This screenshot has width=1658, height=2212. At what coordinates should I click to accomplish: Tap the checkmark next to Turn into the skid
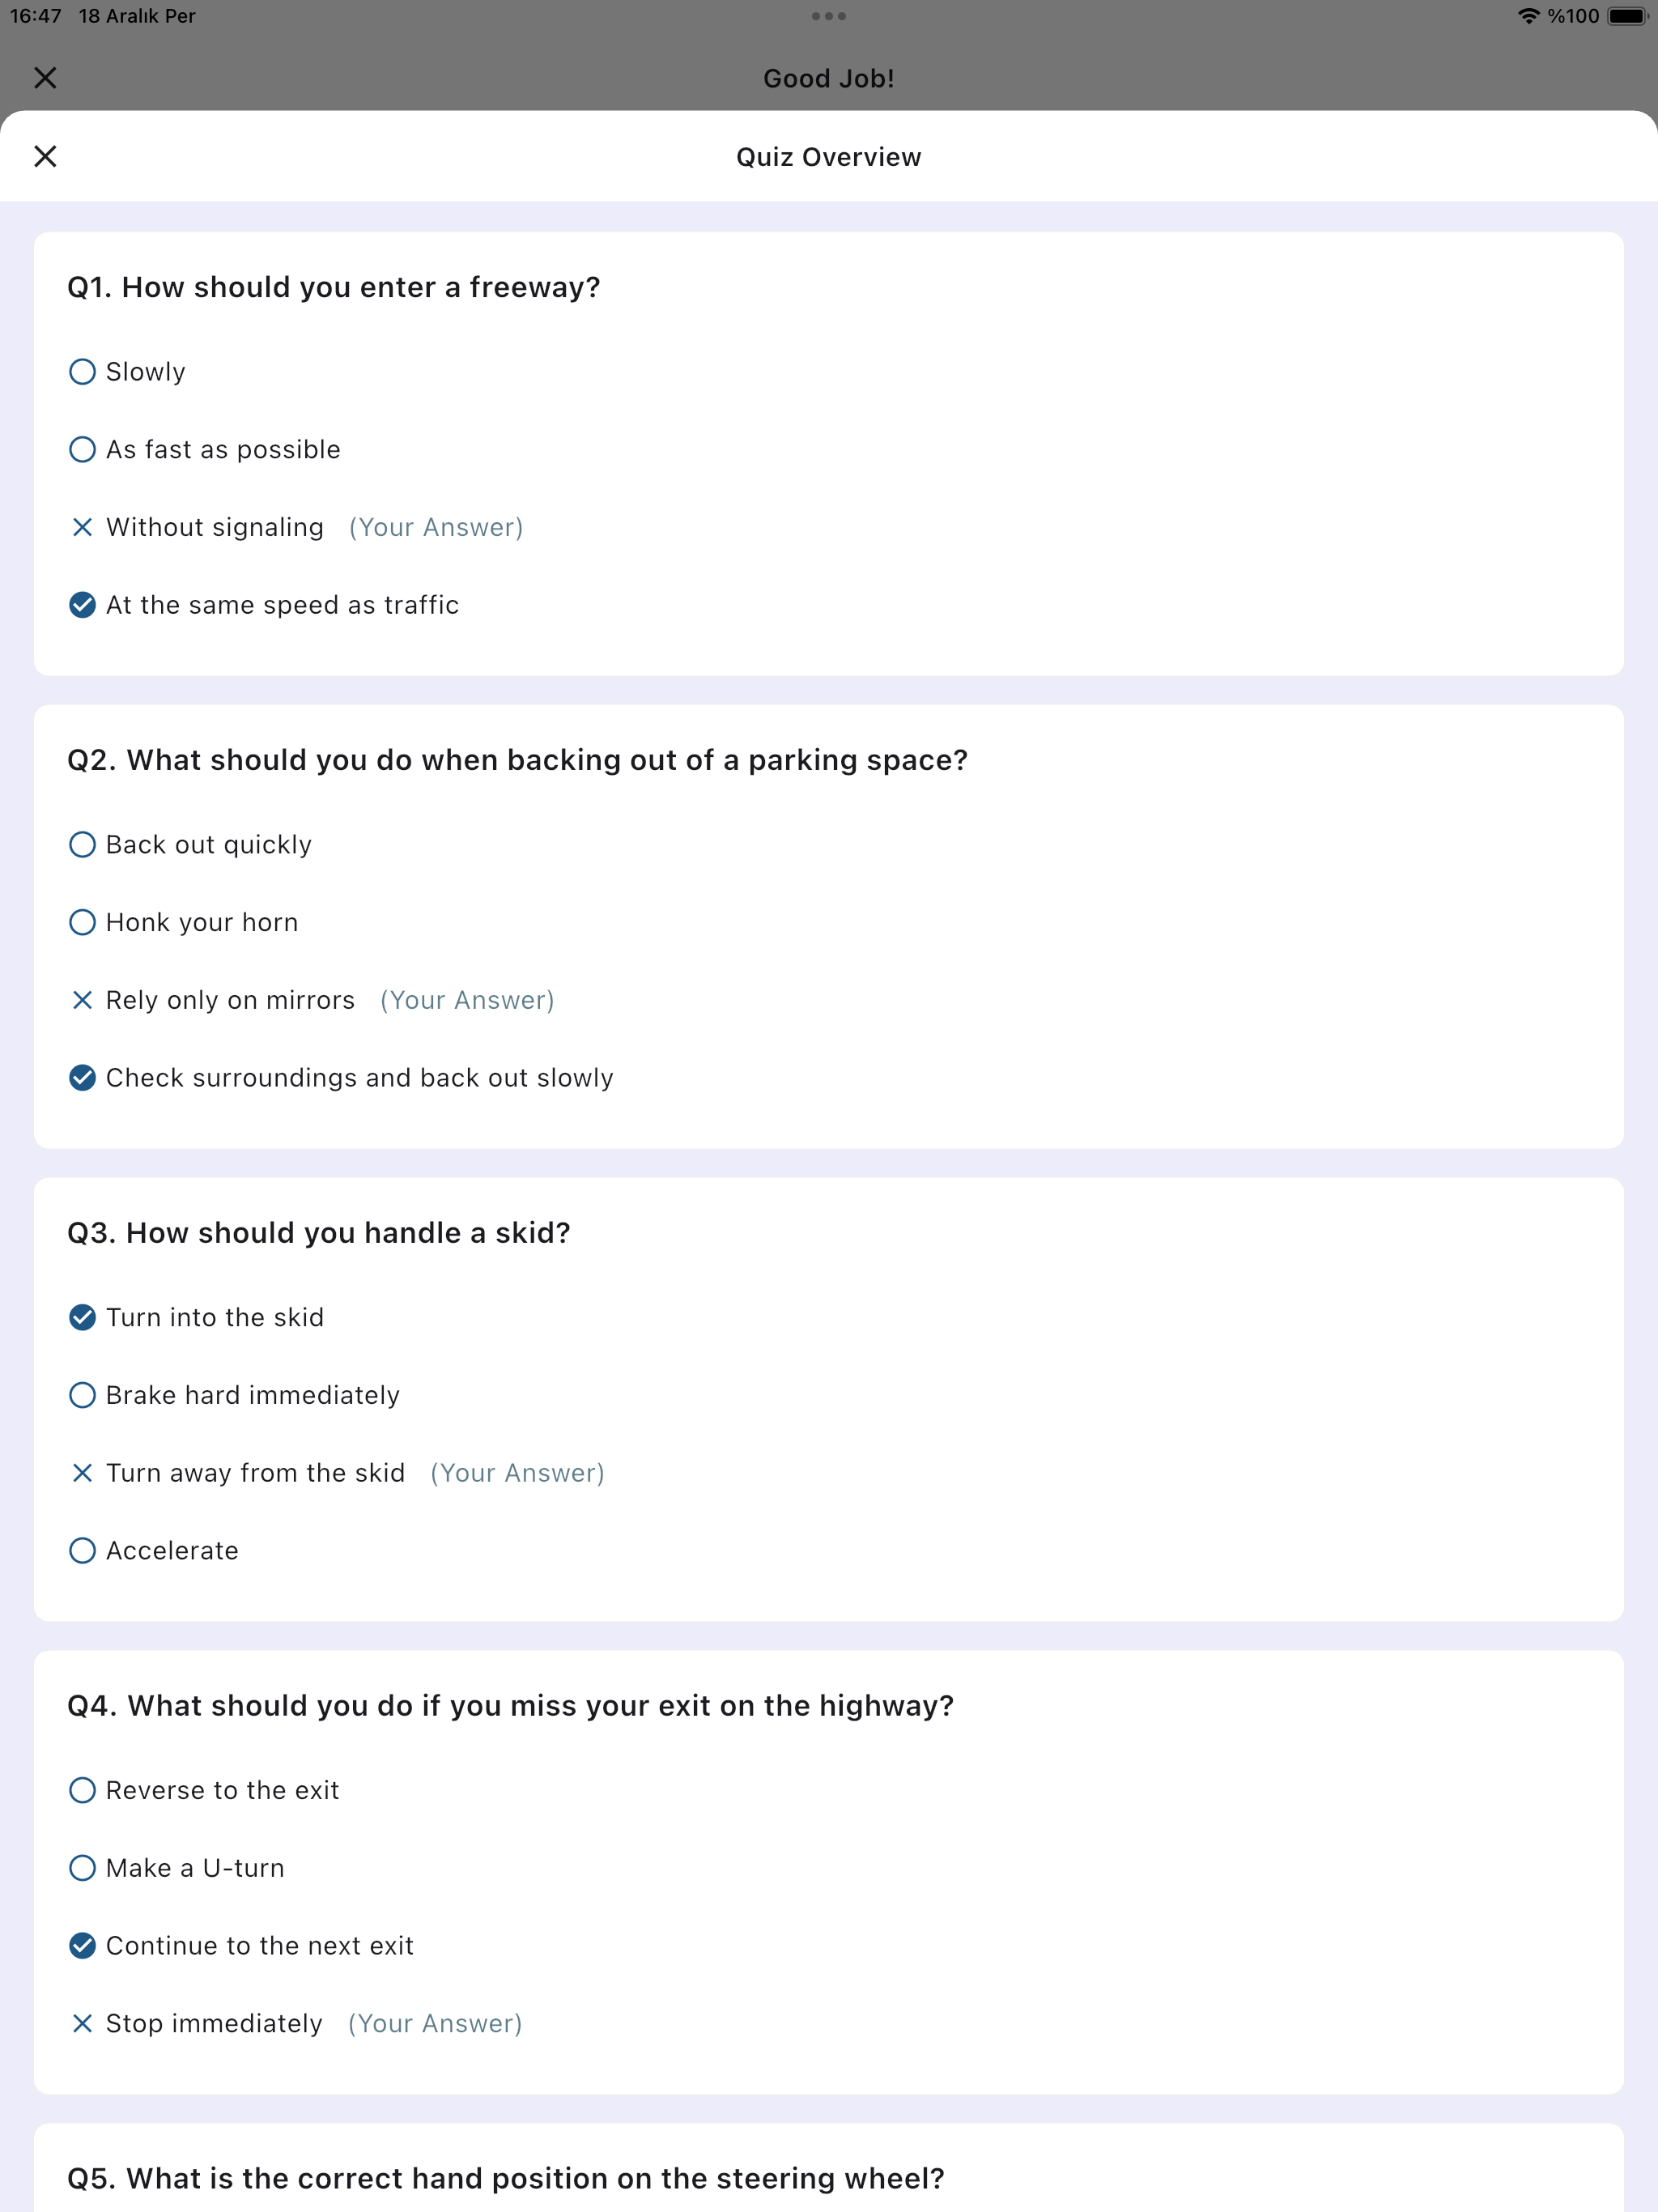(x=82, y=1317)
